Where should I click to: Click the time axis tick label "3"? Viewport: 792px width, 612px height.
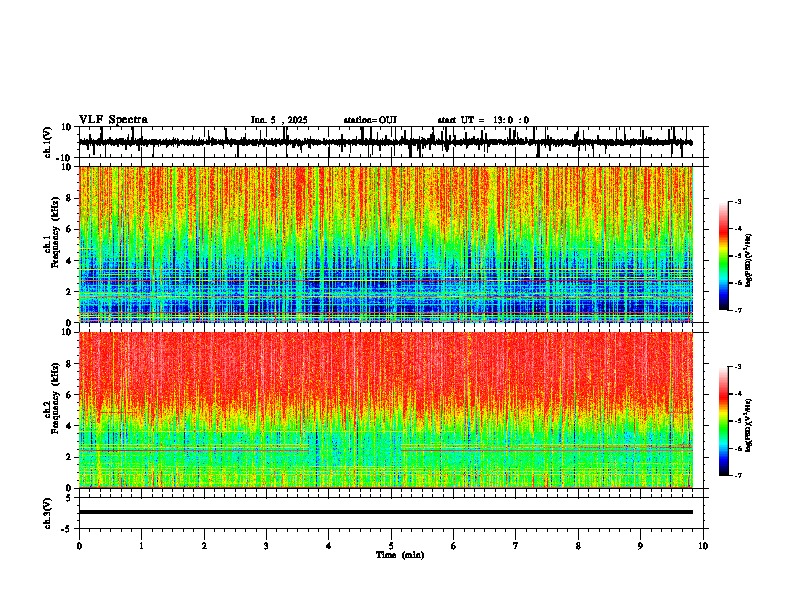point(267,546)
